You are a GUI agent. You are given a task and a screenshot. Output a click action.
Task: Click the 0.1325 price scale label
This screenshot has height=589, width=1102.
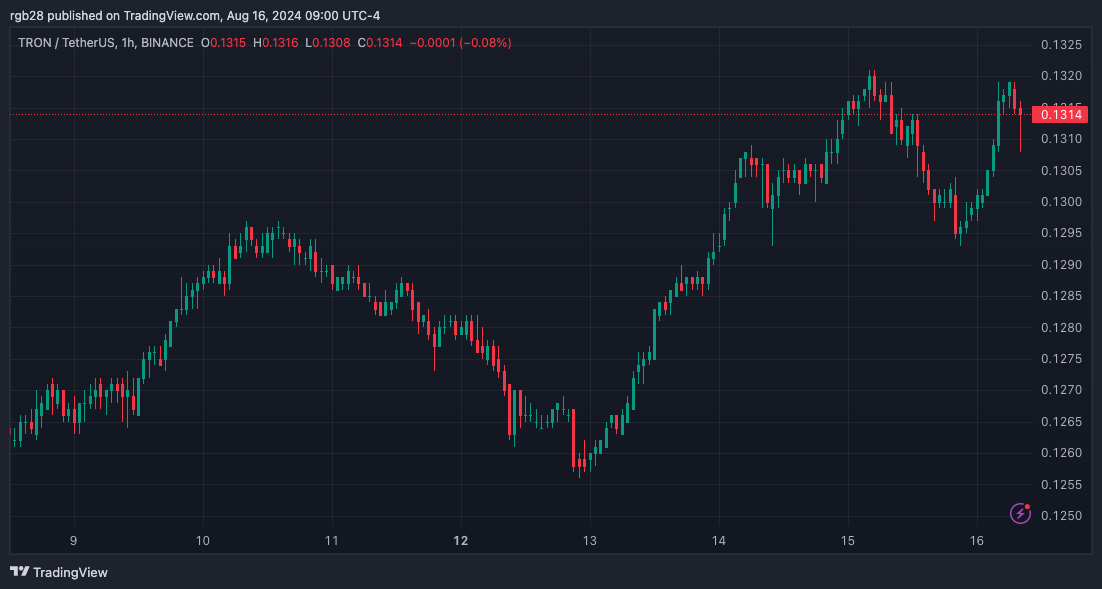pyautogui.click(x=1061, y=45)
